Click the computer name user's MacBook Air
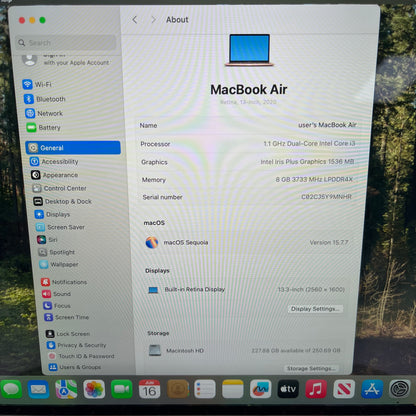The width and height of the screenshot is (416, 416). 327,125
